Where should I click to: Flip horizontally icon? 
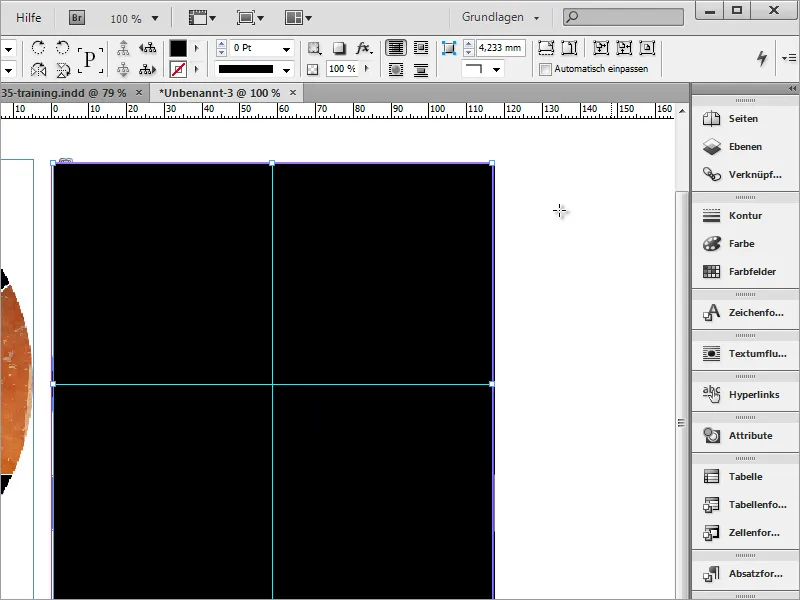click(38, 69)
